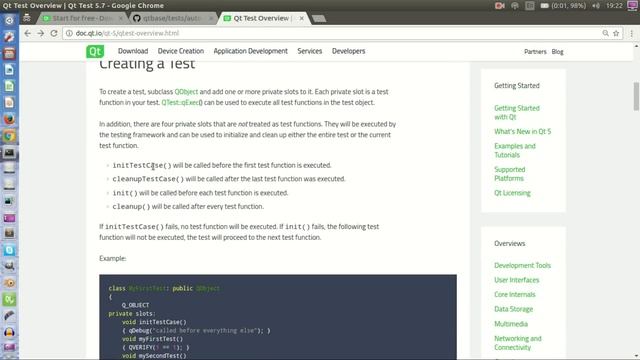Close the Qt Test Overview tab
Screen dimensions: 640x360
(x=302, y=18)
